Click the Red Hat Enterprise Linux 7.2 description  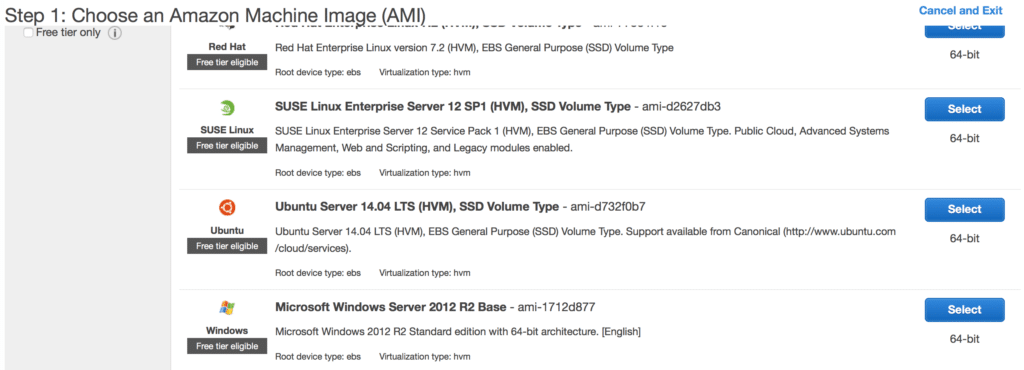tap(474, 48)
